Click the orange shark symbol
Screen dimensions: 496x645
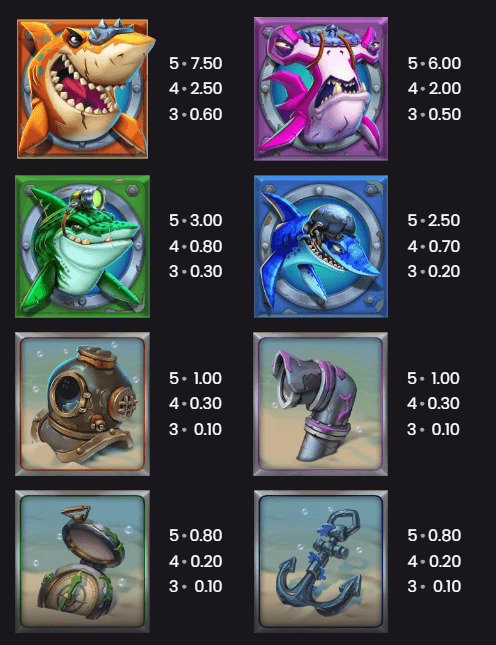pos(83,88)
